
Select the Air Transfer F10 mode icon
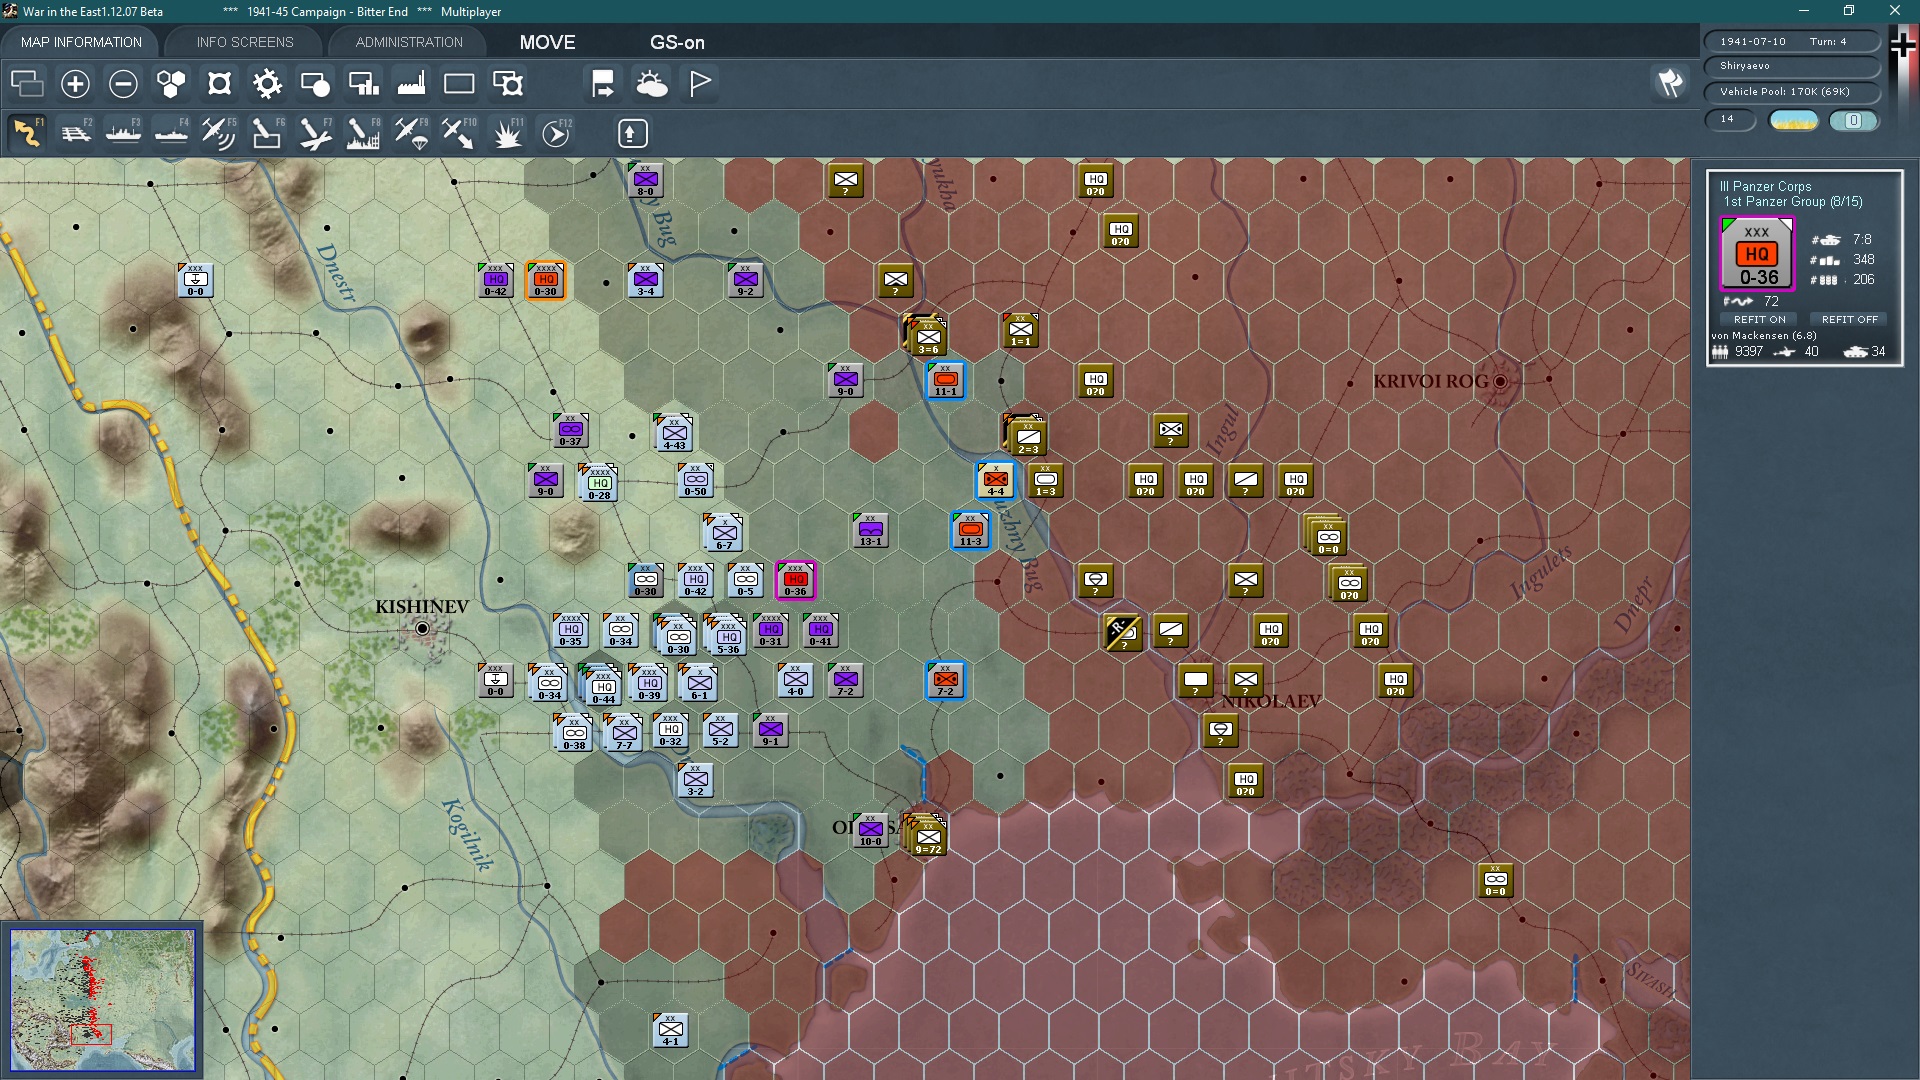coord(459,133)
